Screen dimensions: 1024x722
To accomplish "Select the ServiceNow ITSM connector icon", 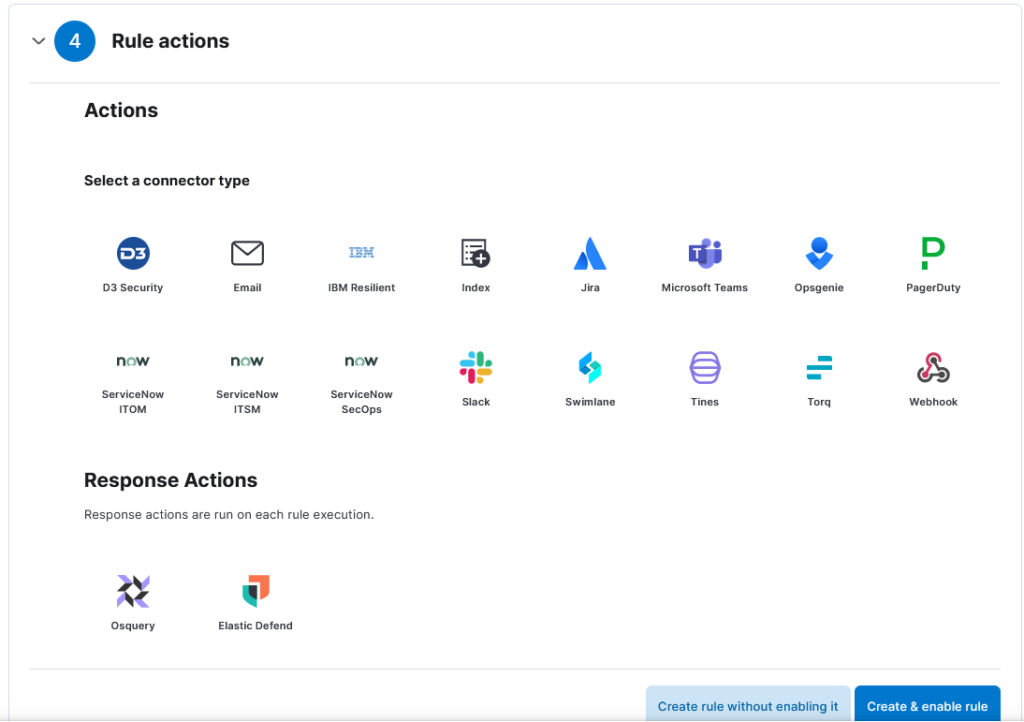I will (248, 361).
